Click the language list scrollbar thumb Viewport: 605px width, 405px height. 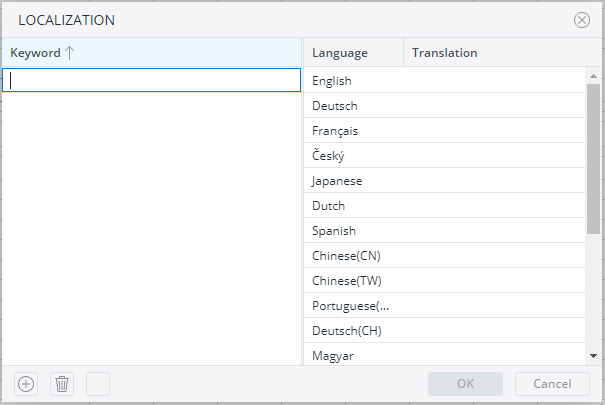pyautogui.click(x=593, y=159)
